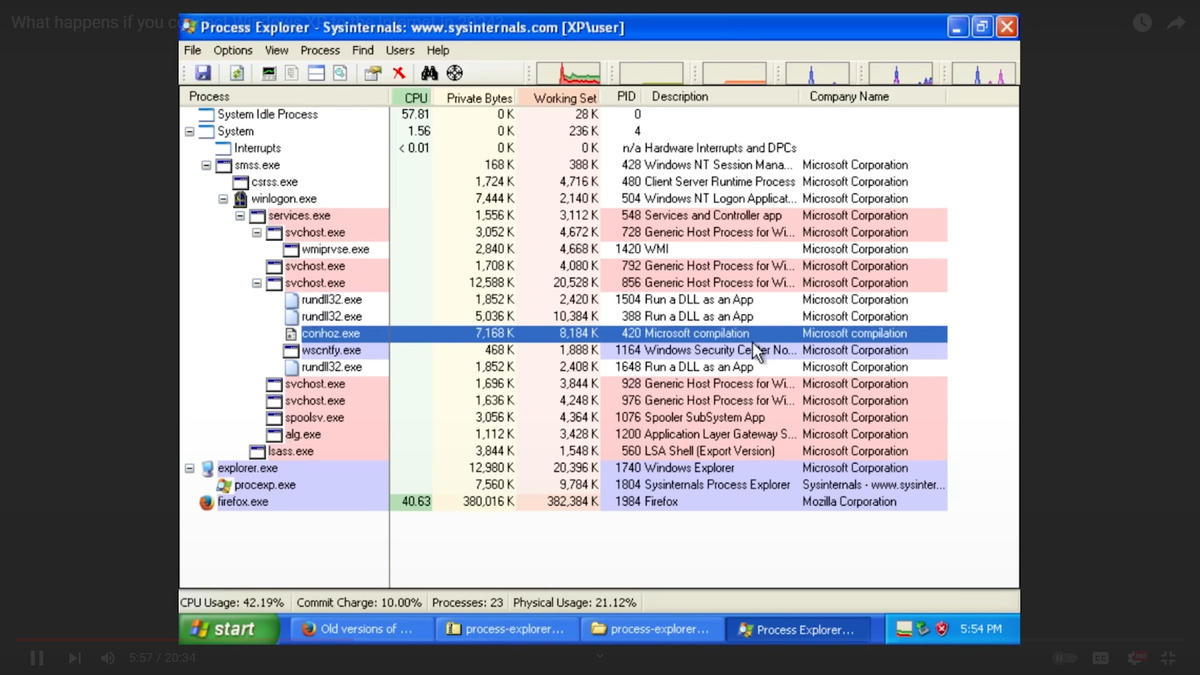Open System Information from the toolbar

(x=269, y=73)
